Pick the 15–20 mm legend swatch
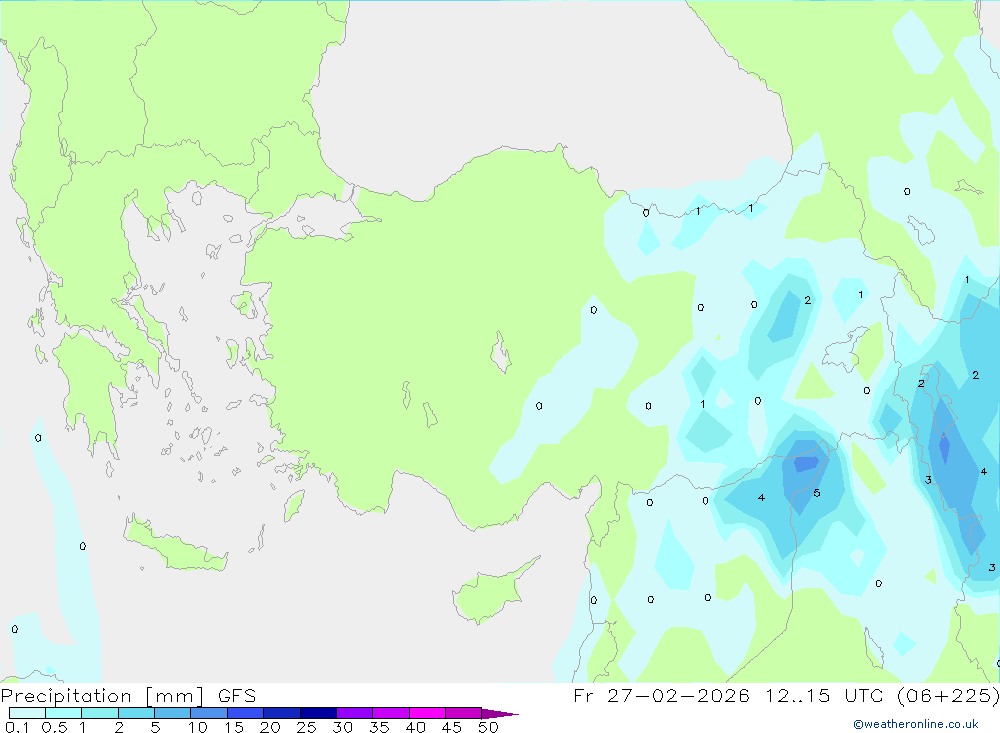Screen dimensions: 1000x733 pyautogui.click(x=246, y=713)
